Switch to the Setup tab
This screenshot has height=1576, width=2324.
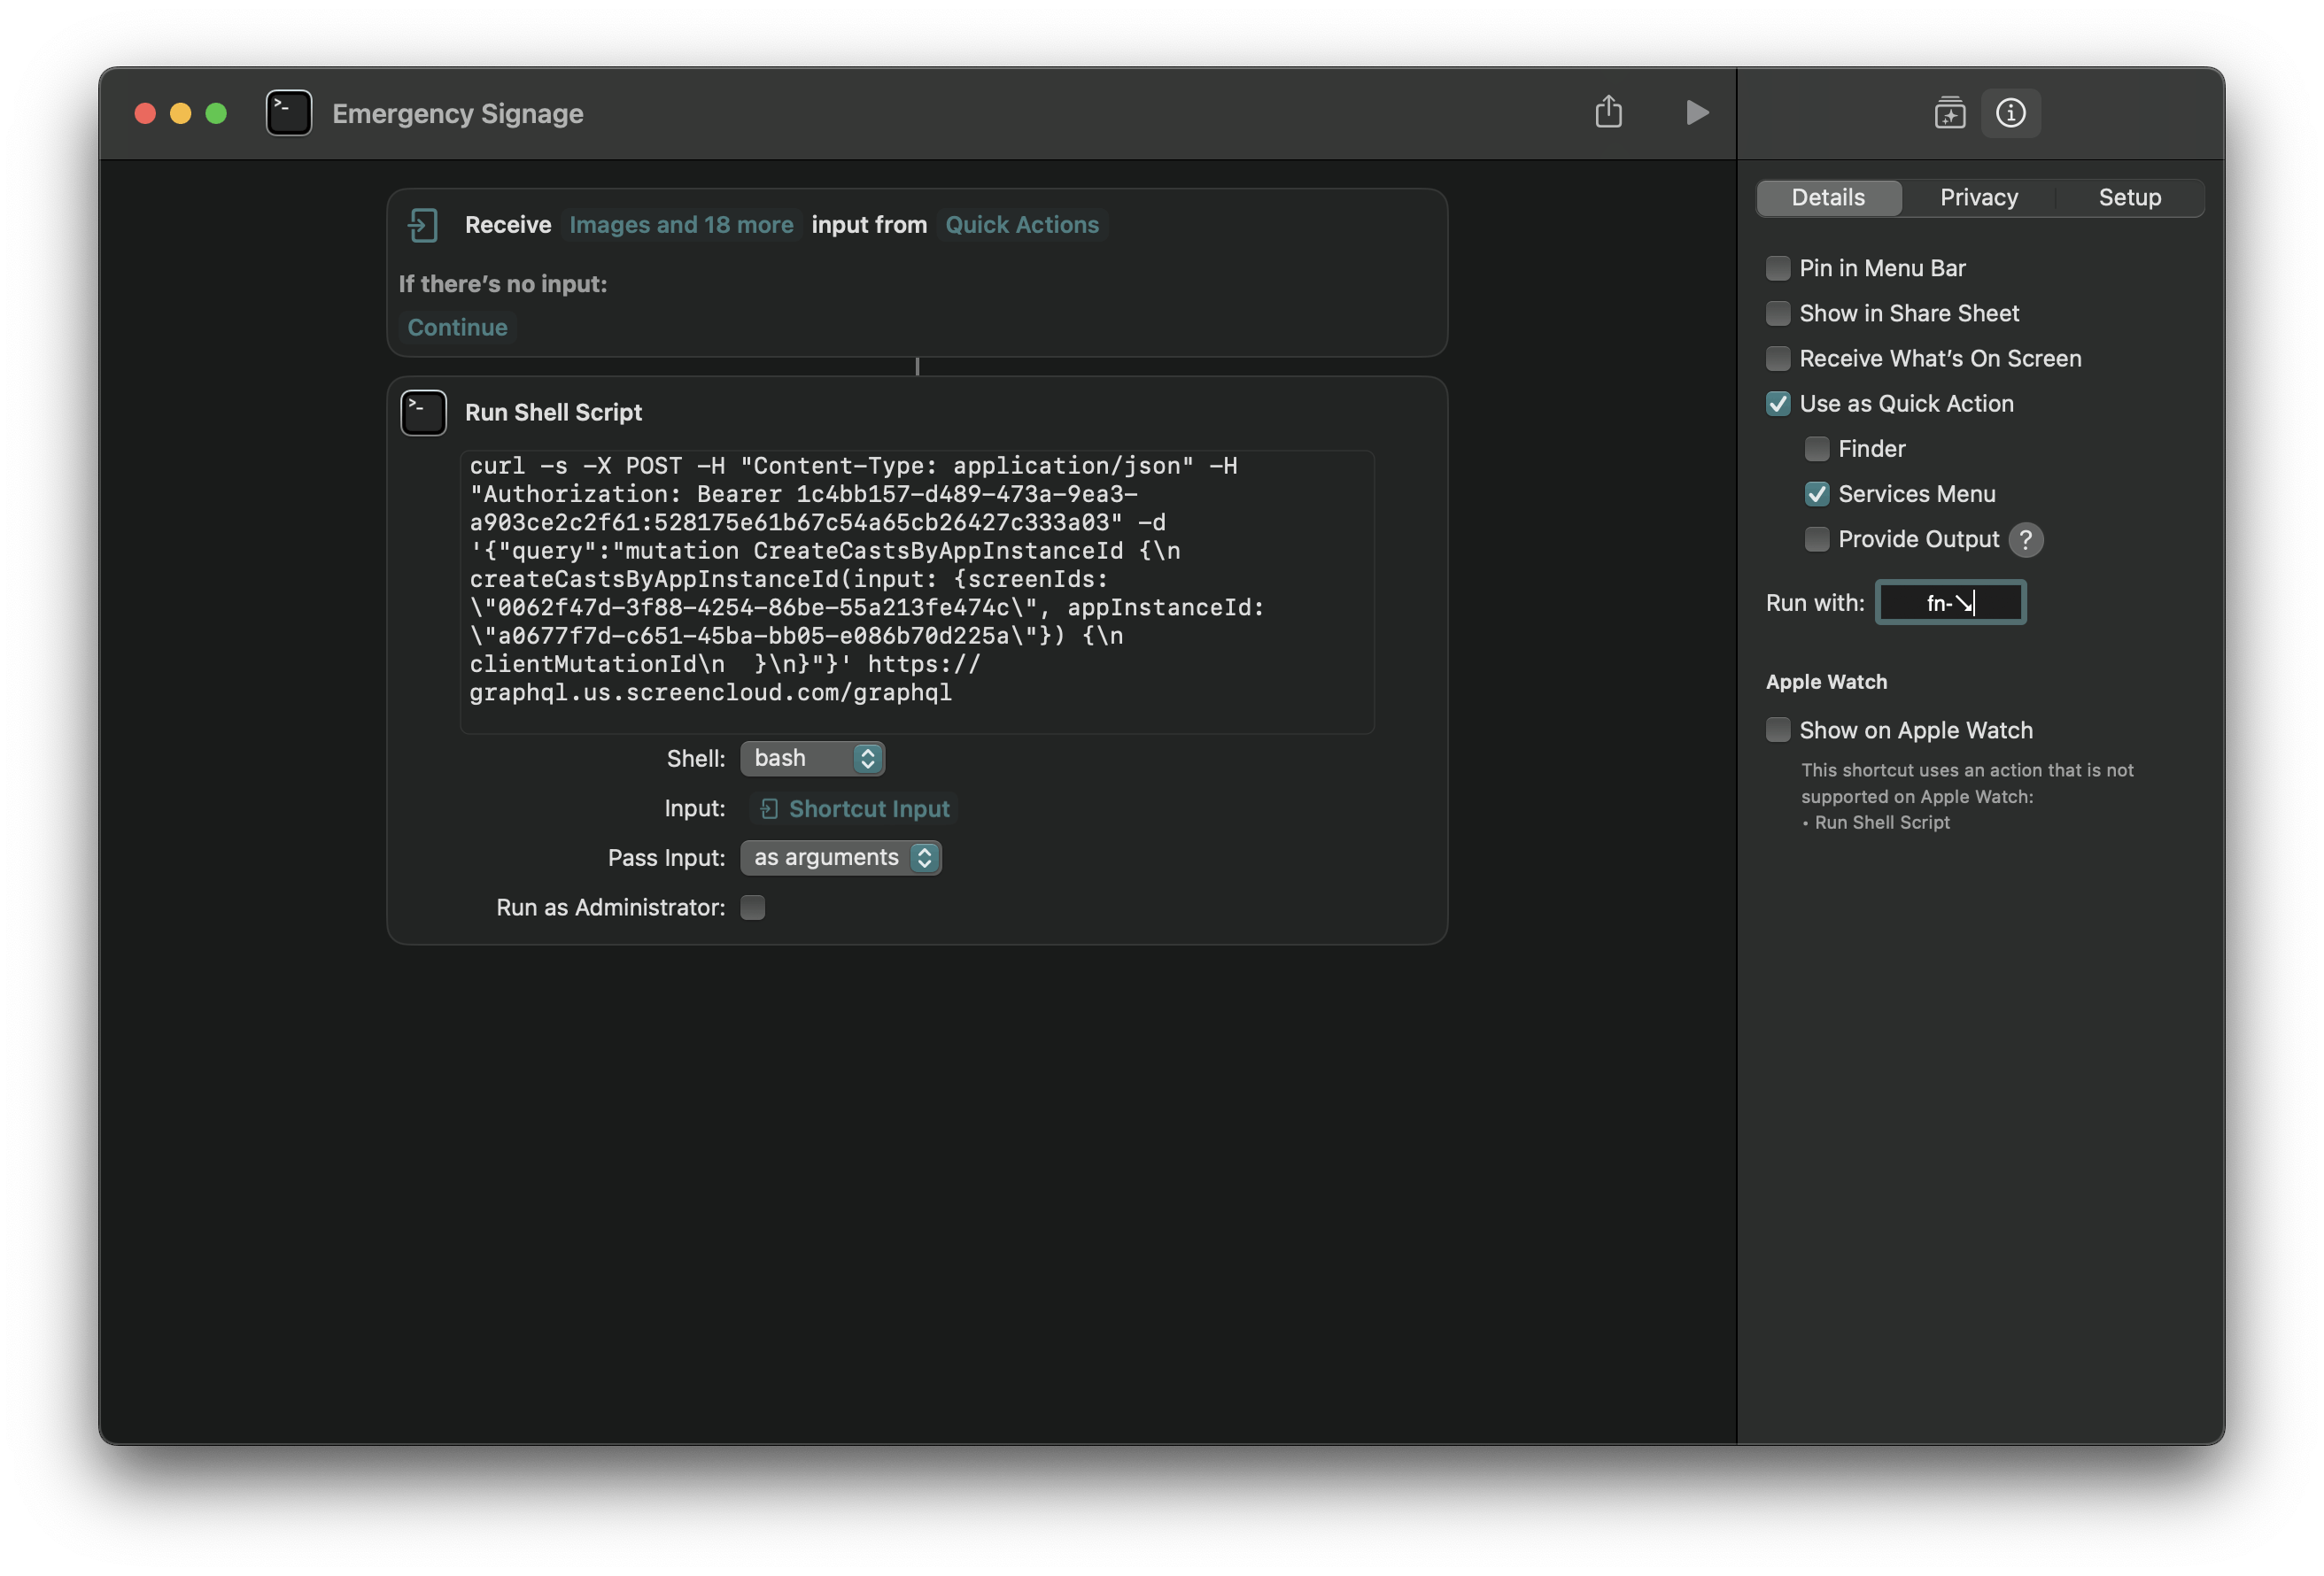[x=2129, y=197]
